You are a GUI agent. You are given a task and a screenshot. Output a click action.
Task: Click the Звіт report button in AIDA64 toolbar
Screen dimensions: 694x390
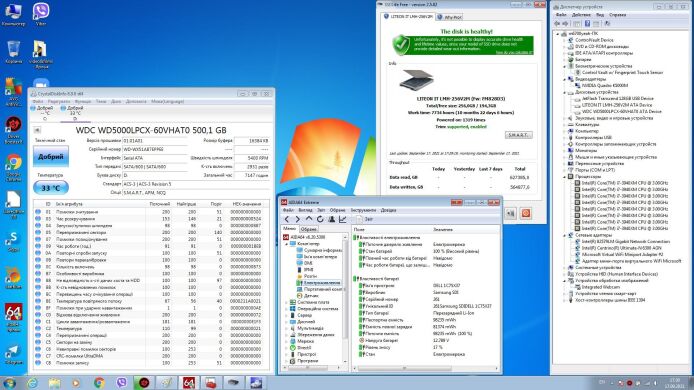tap(365, 219)
